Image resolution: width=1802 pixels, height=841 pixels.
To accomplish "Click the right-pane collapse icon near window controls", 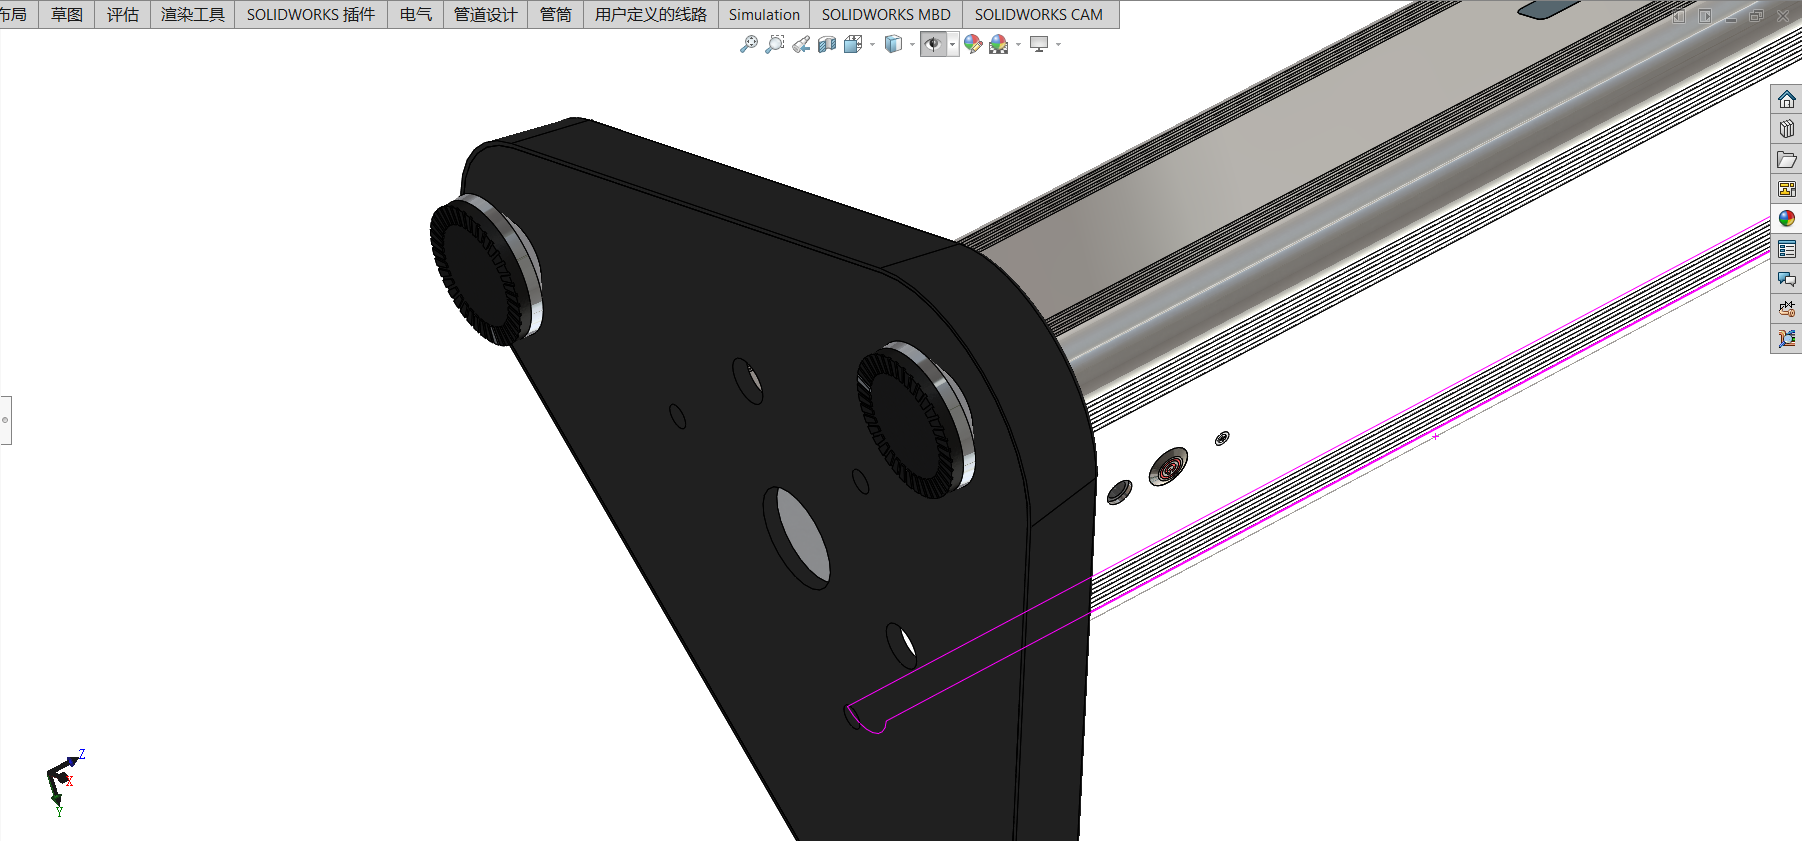I will click(1705, 16).
